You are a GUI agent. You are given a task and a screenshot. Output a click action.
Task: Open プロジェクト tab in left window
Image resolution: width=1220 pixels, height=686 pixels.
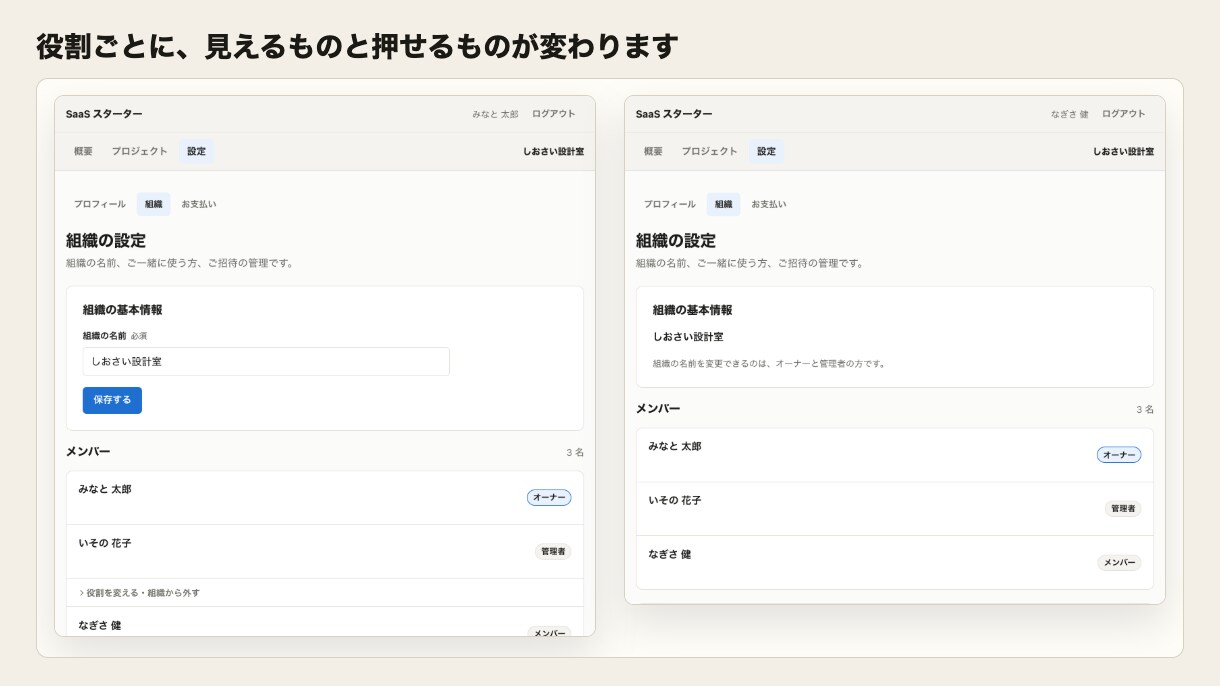coord(139,152)
